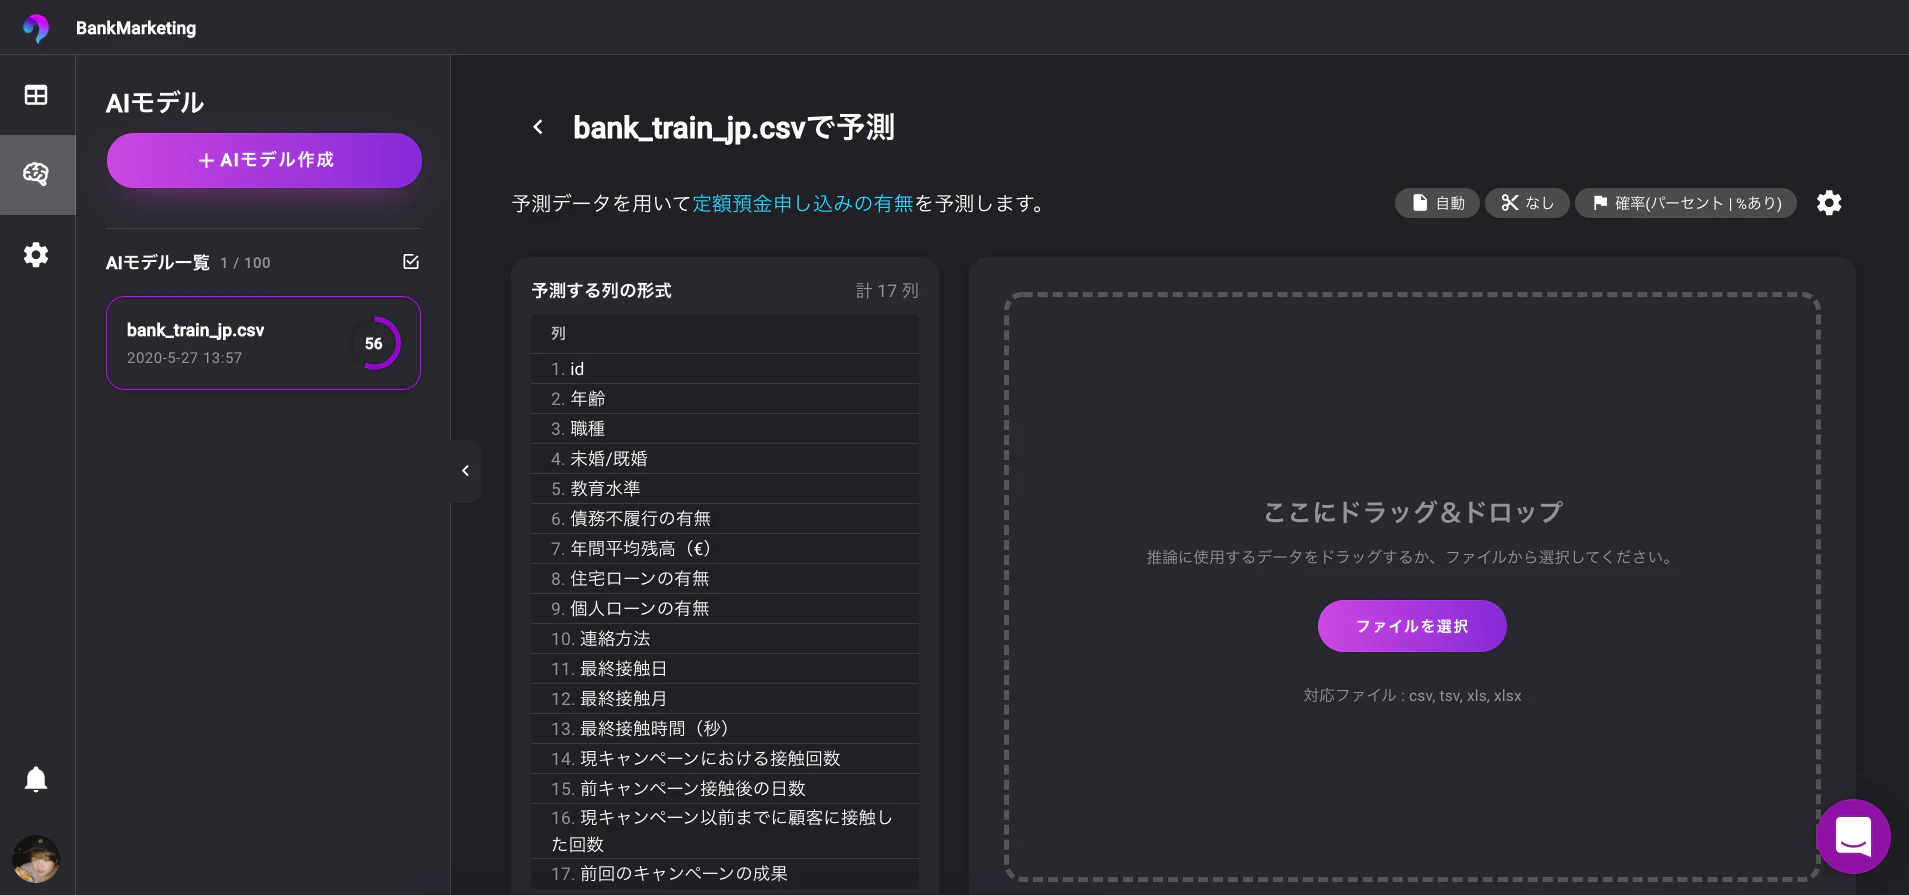Select row 16. 現キャンペーン以前までに顧客に接触した回数
The width and height of the screenshot is (1909, 895).
pyautogui.click(x=725, y=831)
